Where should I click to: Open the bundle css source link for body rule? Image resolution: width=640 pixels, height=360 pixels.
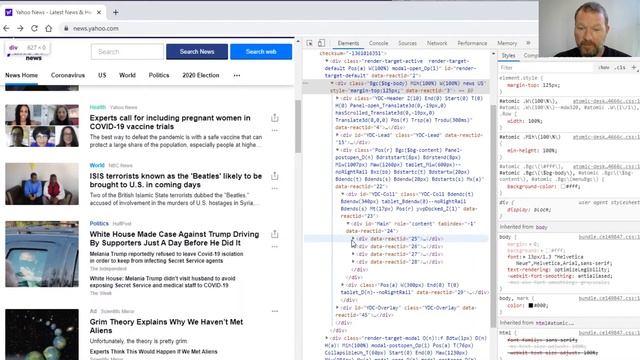pyautogui.click(x=609, y=237)
